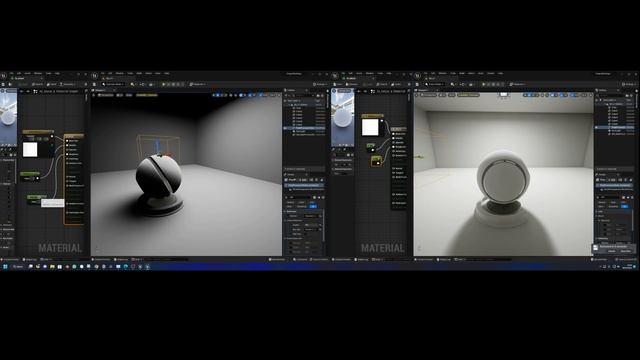Select highlighted actor row in left Outliner
The height and width of the screenshot is (360, 640).
pos(305,128)
